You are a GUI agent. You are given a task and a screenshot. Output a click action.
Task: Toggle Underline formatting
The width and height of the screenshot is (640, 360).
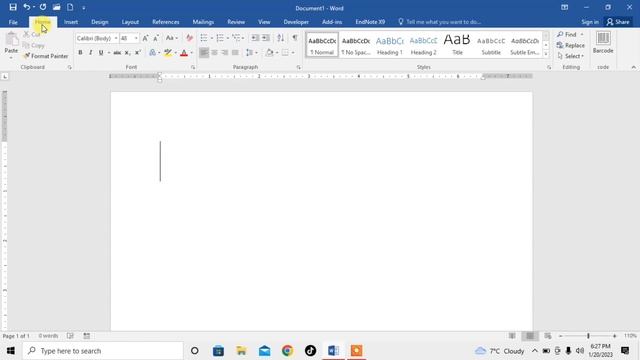[x=101, y=52]
